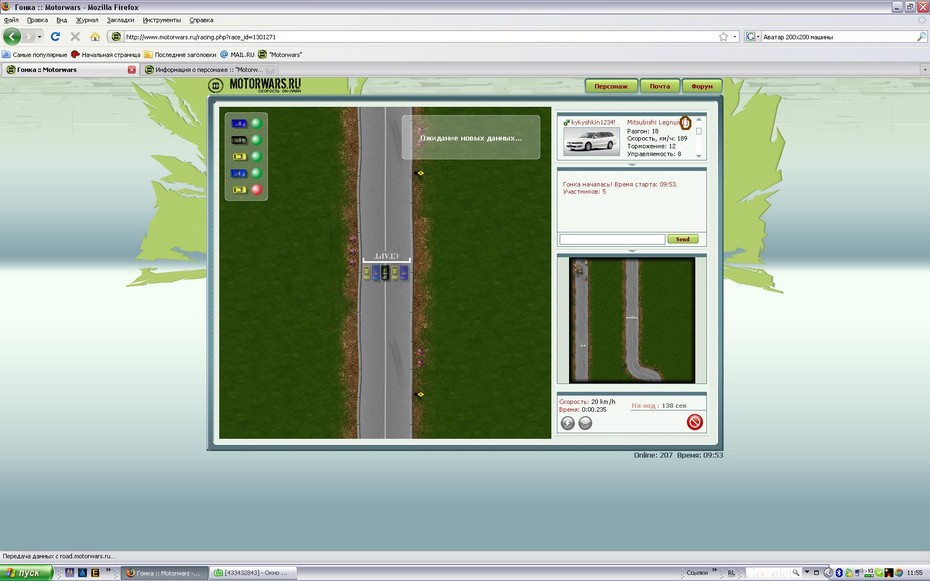Screen dimensions: 930x581
Task: Click the "Online: 207" status text
Action: (653, 455)
